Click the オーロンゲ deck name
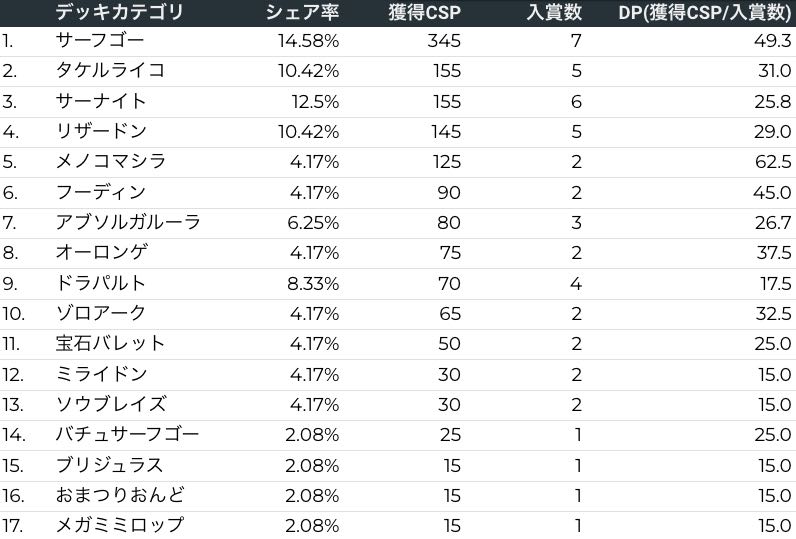The image size is (796, 539). click(101, 253)
